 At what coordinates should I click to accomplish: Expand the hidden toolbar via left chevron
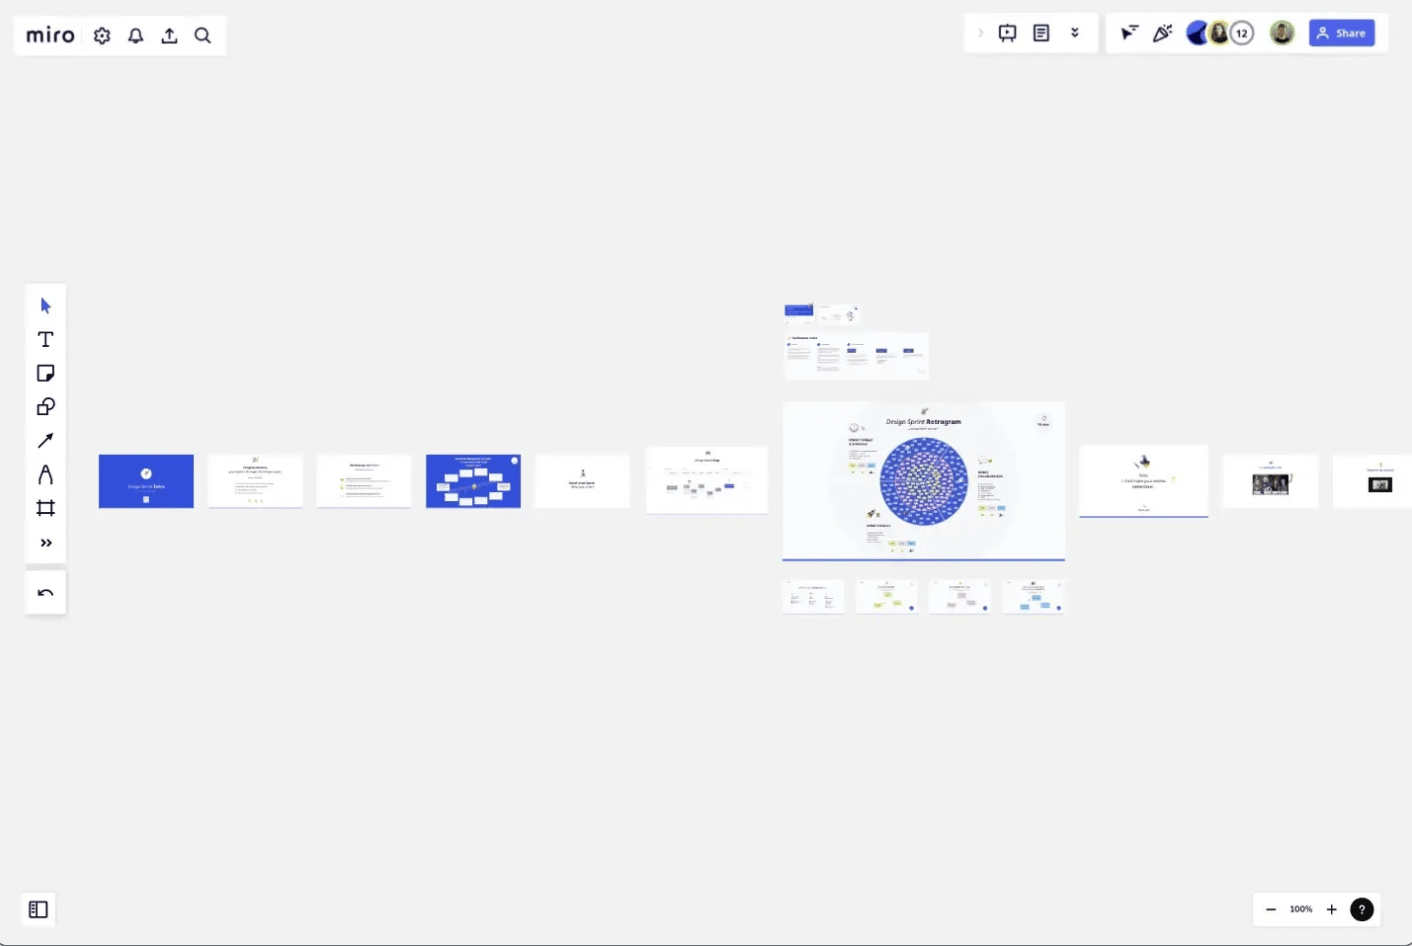(979, 33)
